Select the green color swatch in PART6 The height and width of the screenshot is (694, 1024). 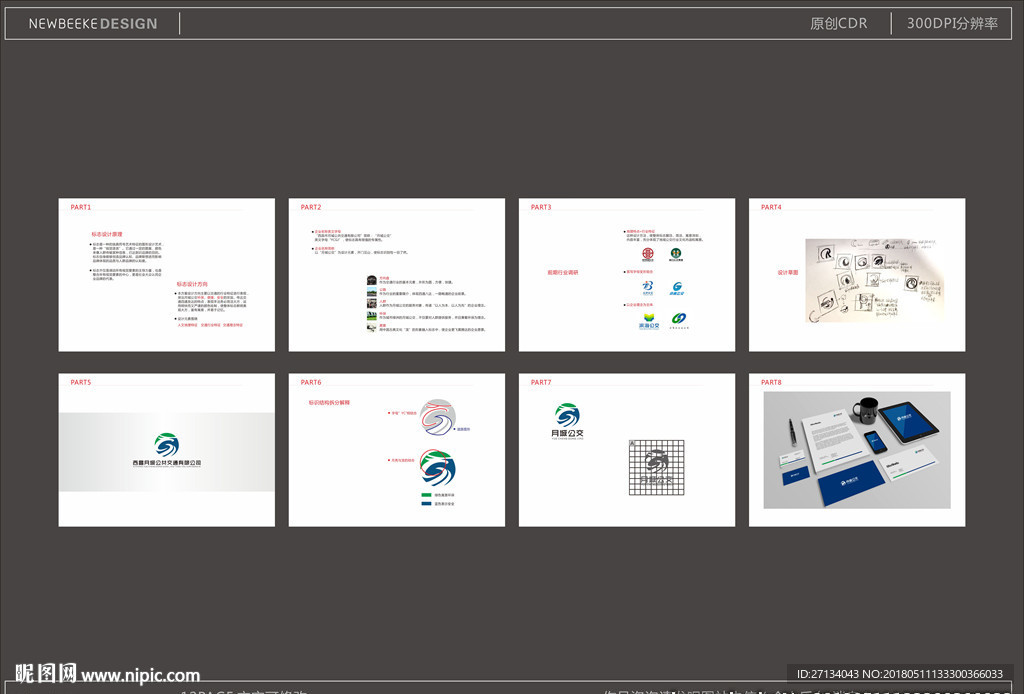tap(426, 496)
